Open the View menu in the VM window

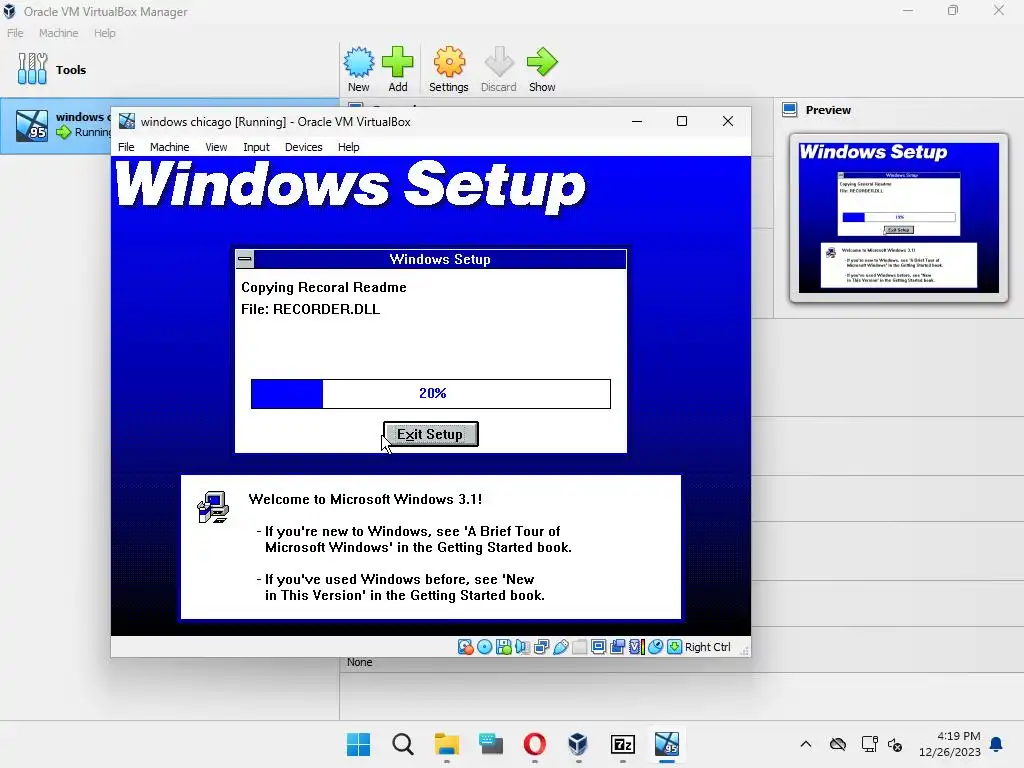pos(216,147)
